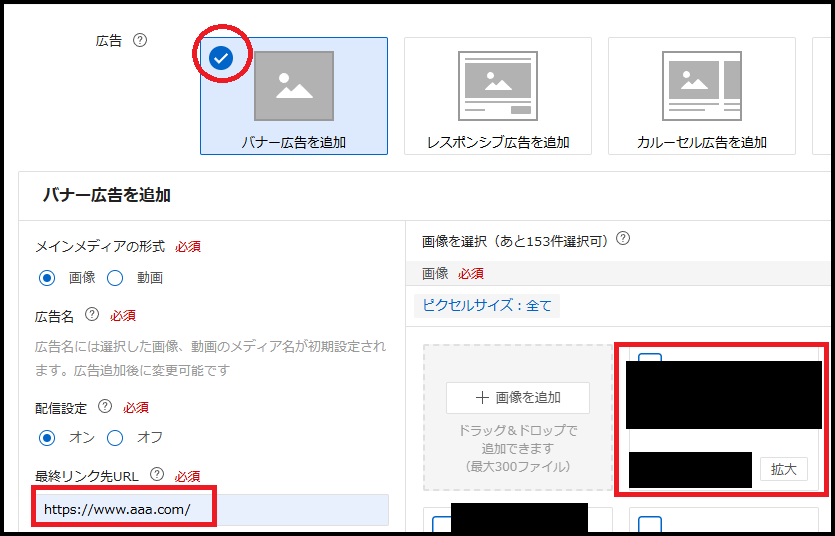Choose カルーセル広告を追加 ad type
This screenshot has width=835, height=536.
click(701, 142)
